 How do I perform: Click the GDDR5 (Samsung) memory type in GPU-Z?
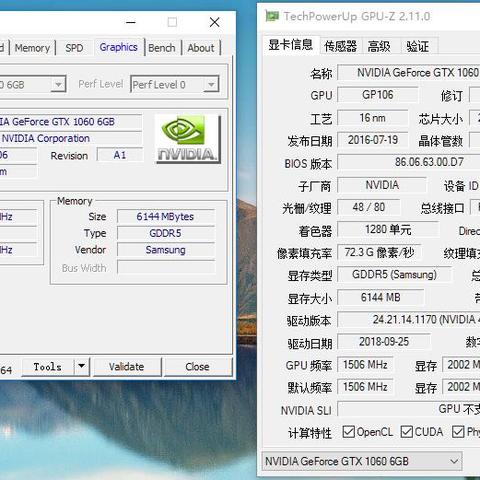point(394,275)
